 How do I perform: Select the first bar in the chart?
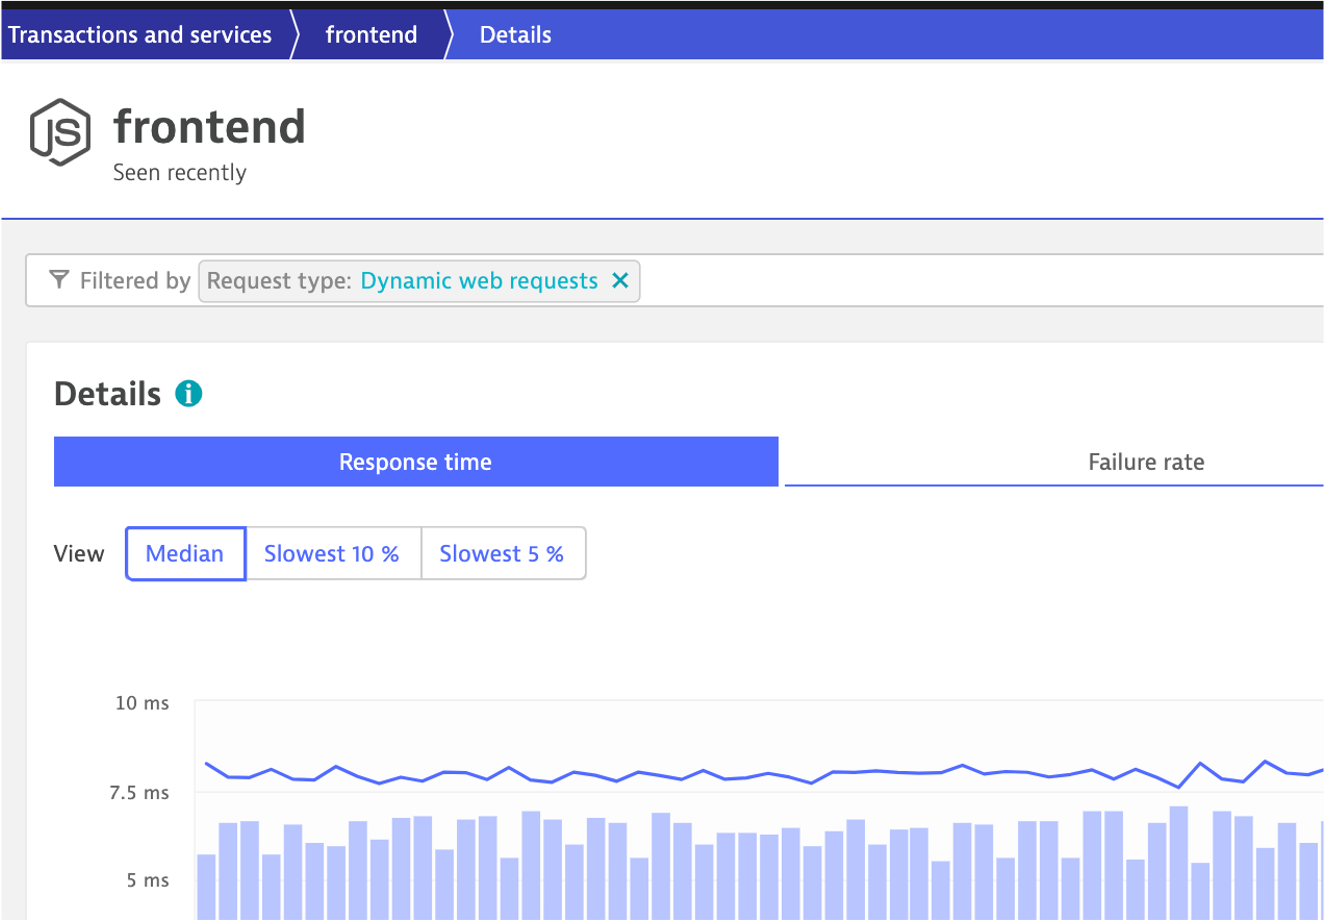(206, 885)
